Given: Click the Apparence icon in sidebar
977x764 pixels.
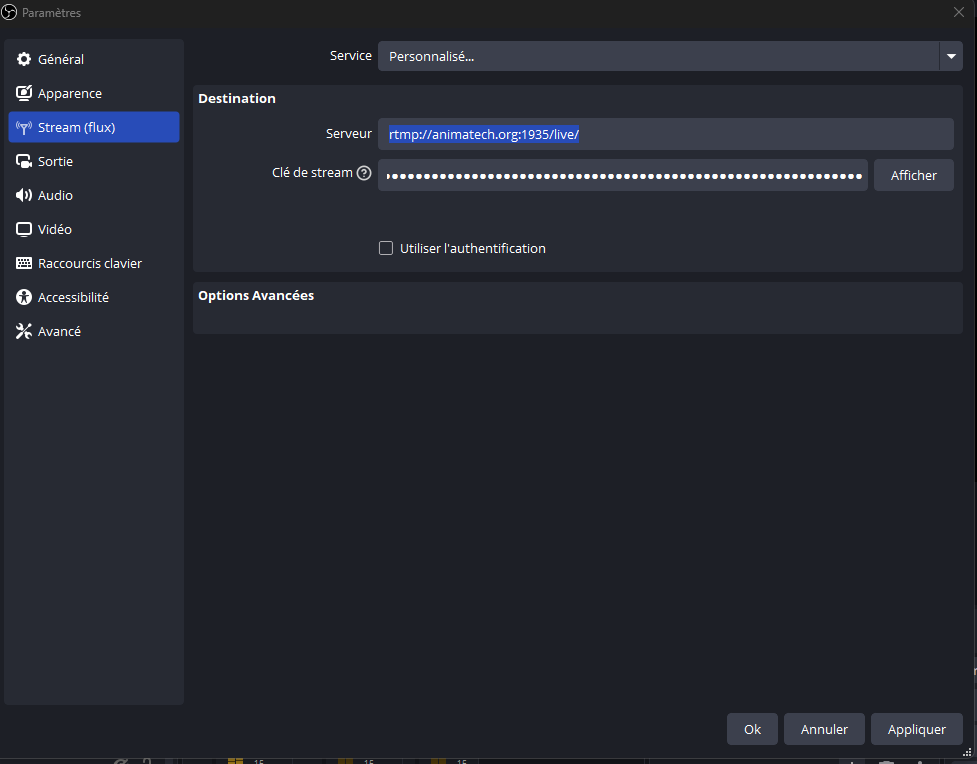Looking at the screenshot, I should 24,94.
